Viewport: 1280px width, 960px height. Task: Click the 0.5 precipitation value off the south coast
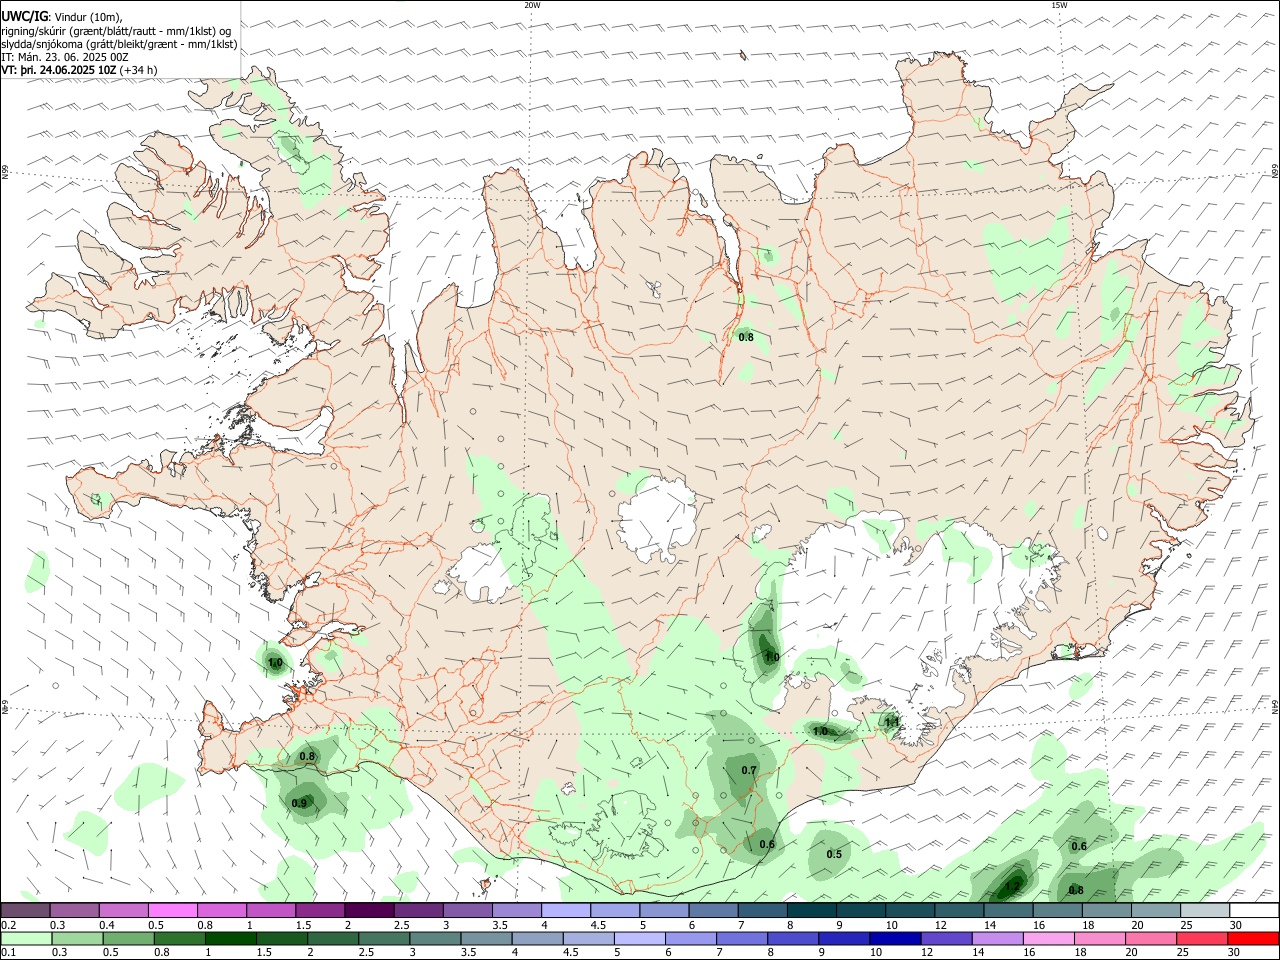[834, 854]
